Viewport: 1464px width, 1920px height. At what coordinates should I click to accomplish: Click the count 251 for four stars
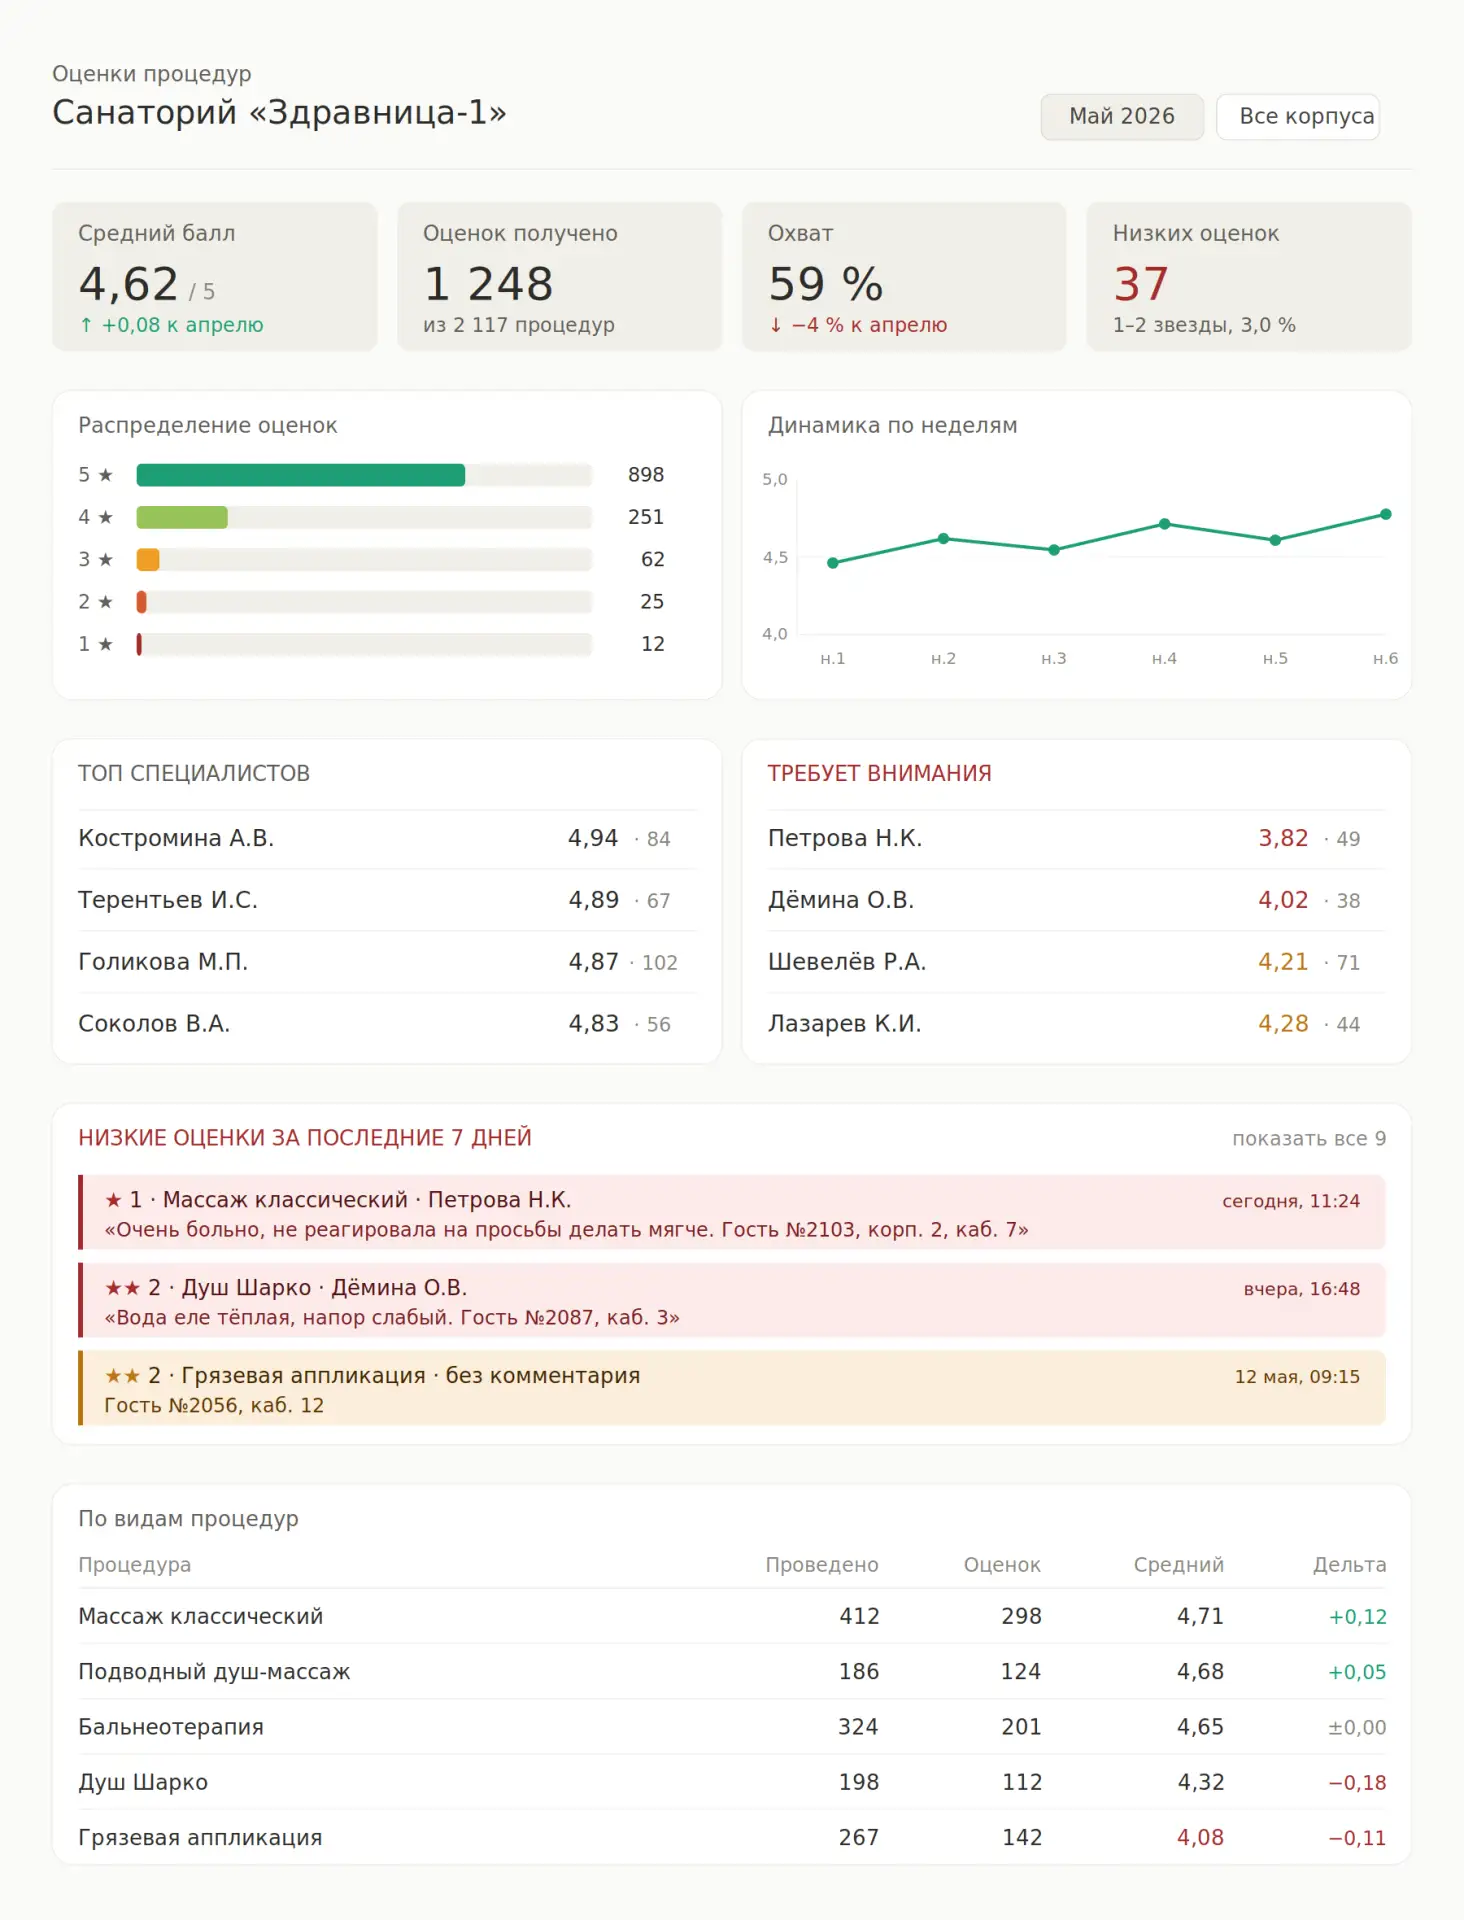[x=646, y=517]
